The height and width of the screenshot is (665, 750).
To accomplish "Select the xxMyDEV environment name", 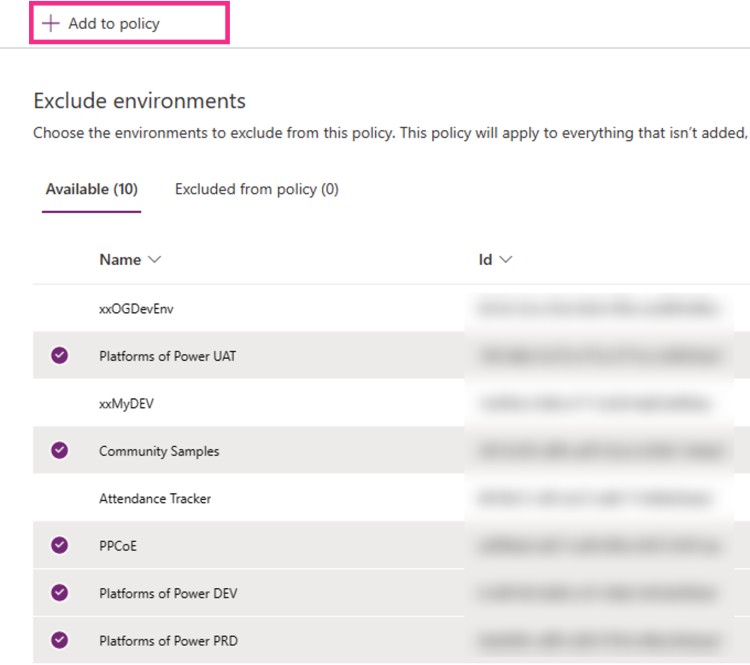I will pos(126,404).
